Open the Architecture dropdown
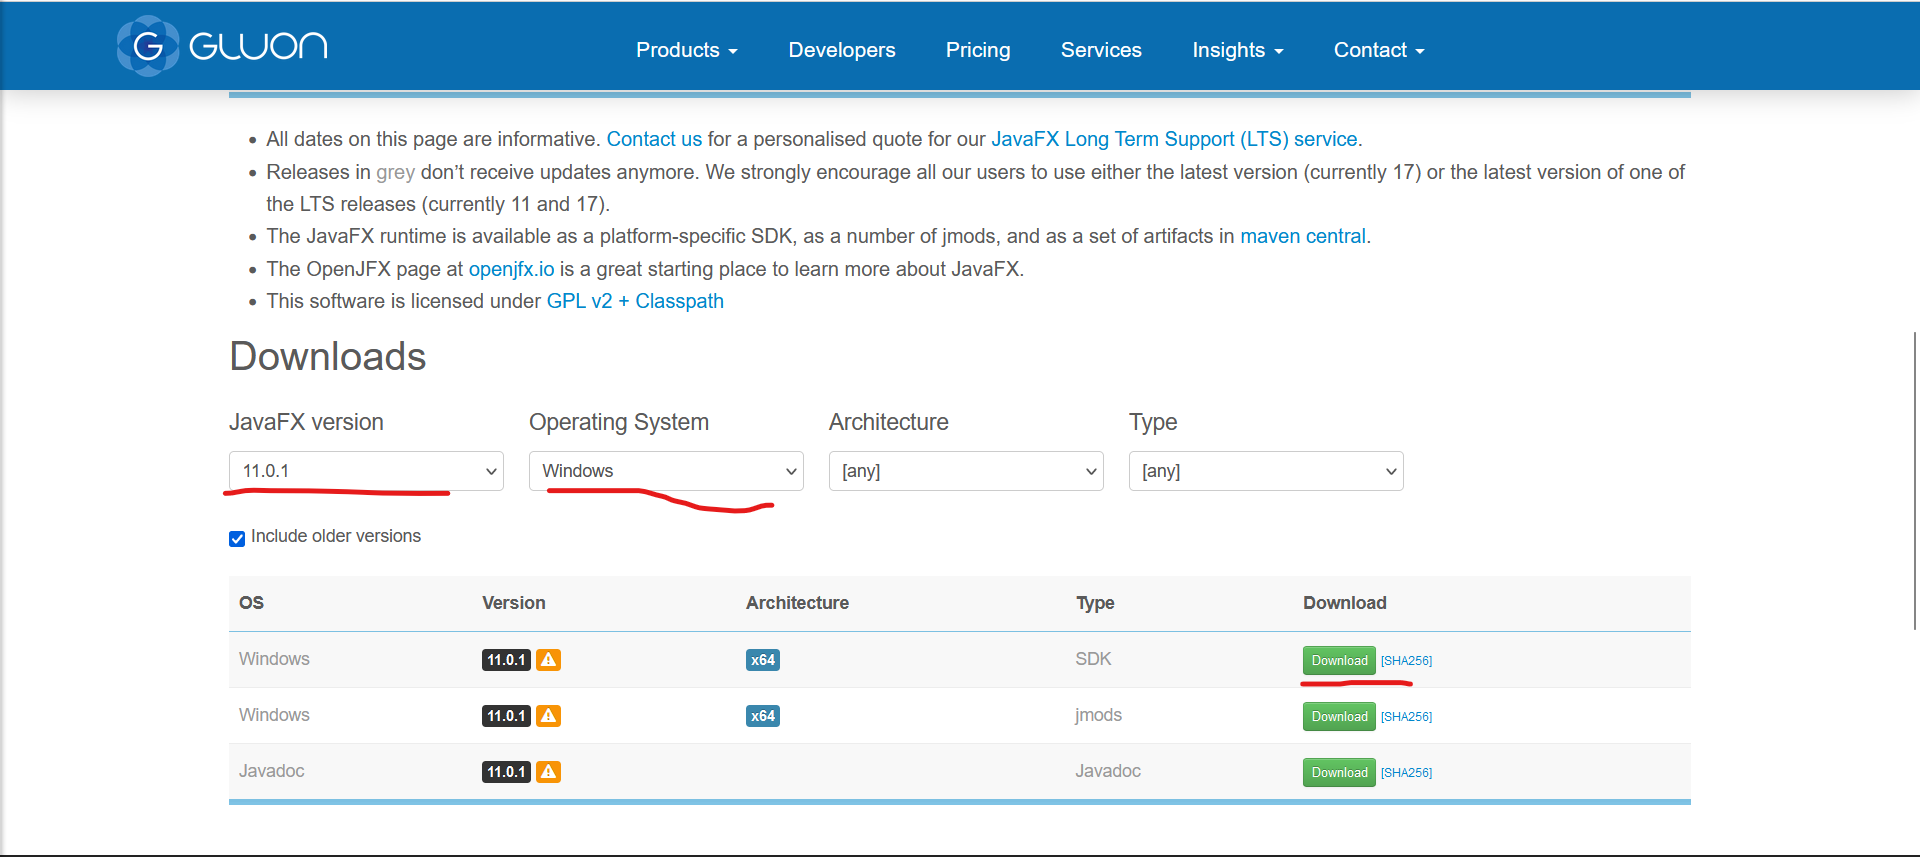This screenshot has width=1920, height=857. (x=966, y=471)
